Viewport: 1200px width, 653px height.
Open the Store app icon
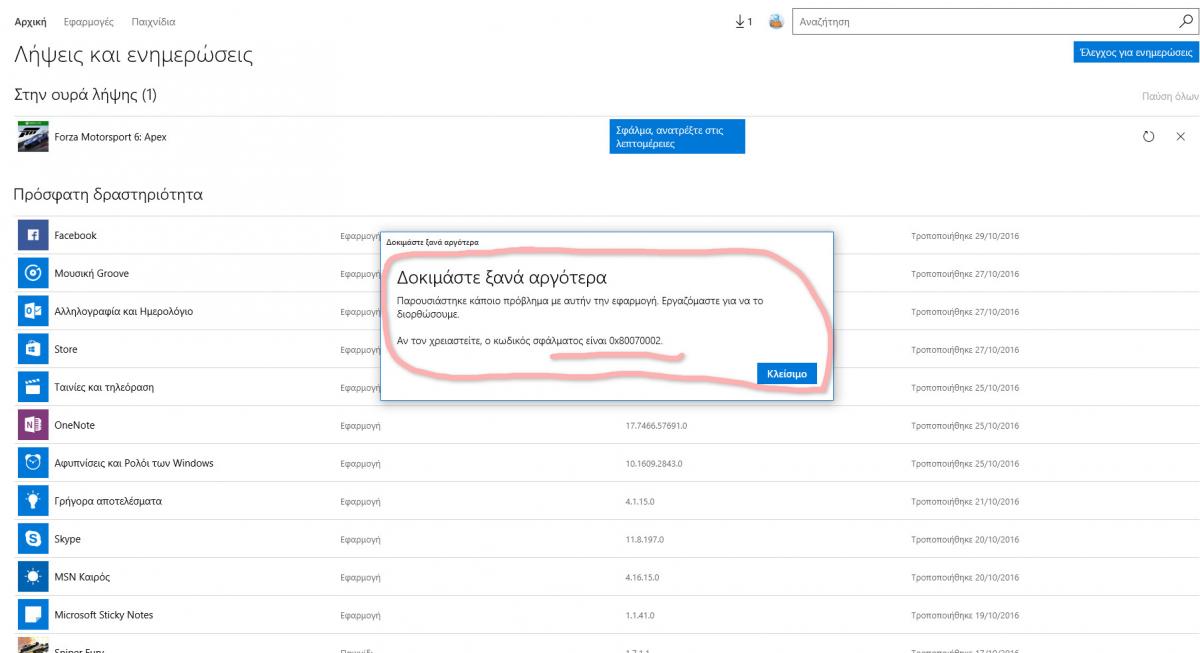33,350
